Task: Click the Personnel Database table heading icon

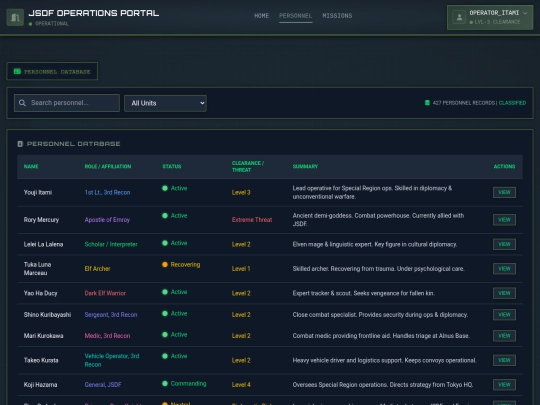Action: (20, 144)
